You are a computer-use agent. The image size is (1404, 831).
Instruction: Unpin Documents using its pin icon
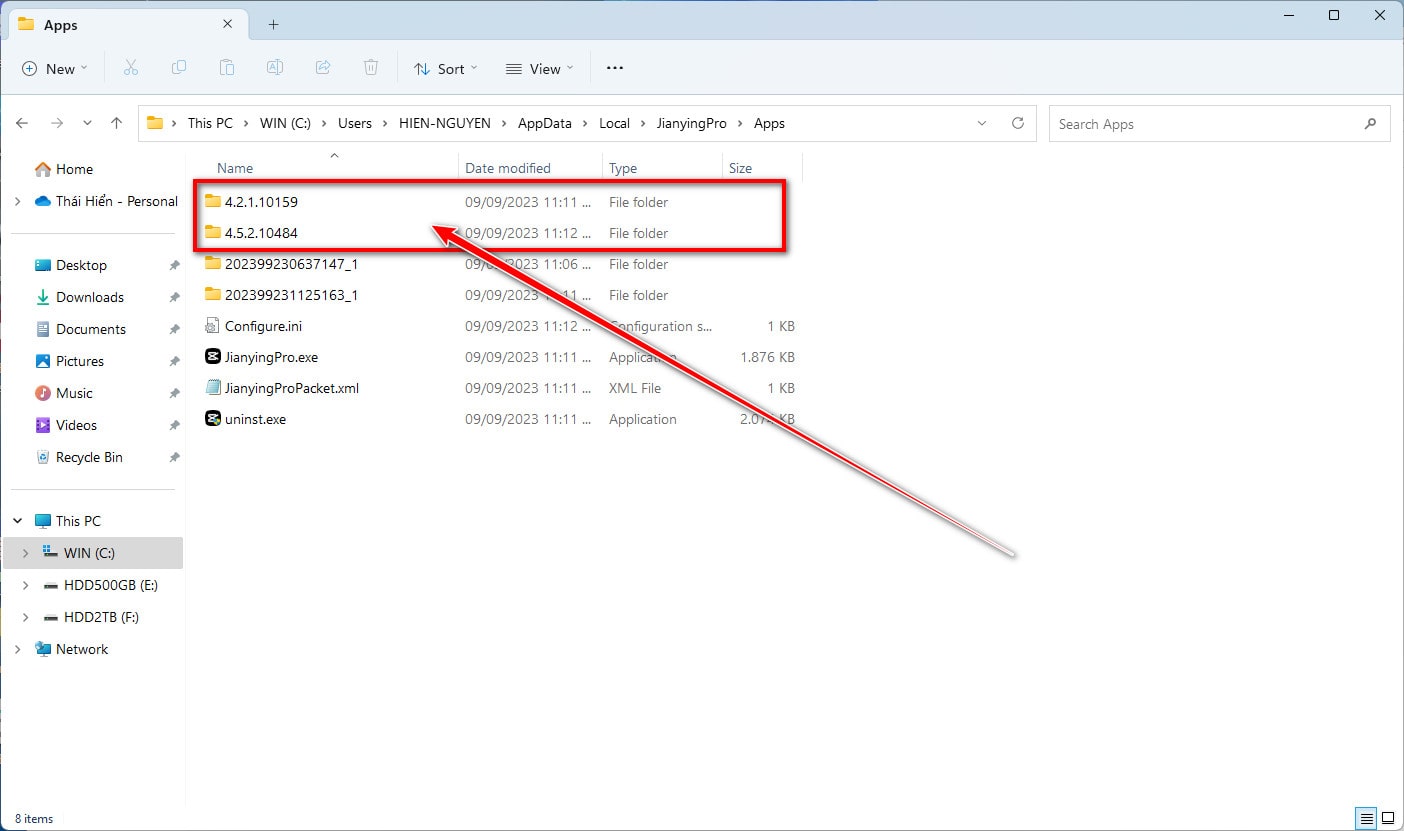pyautogui.click(x=174, y=330)
